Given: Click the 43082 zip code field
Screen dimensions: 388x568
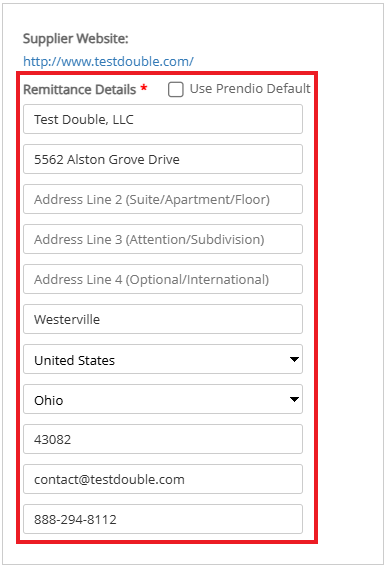Looking at the screenshot, I should (163, 439).
